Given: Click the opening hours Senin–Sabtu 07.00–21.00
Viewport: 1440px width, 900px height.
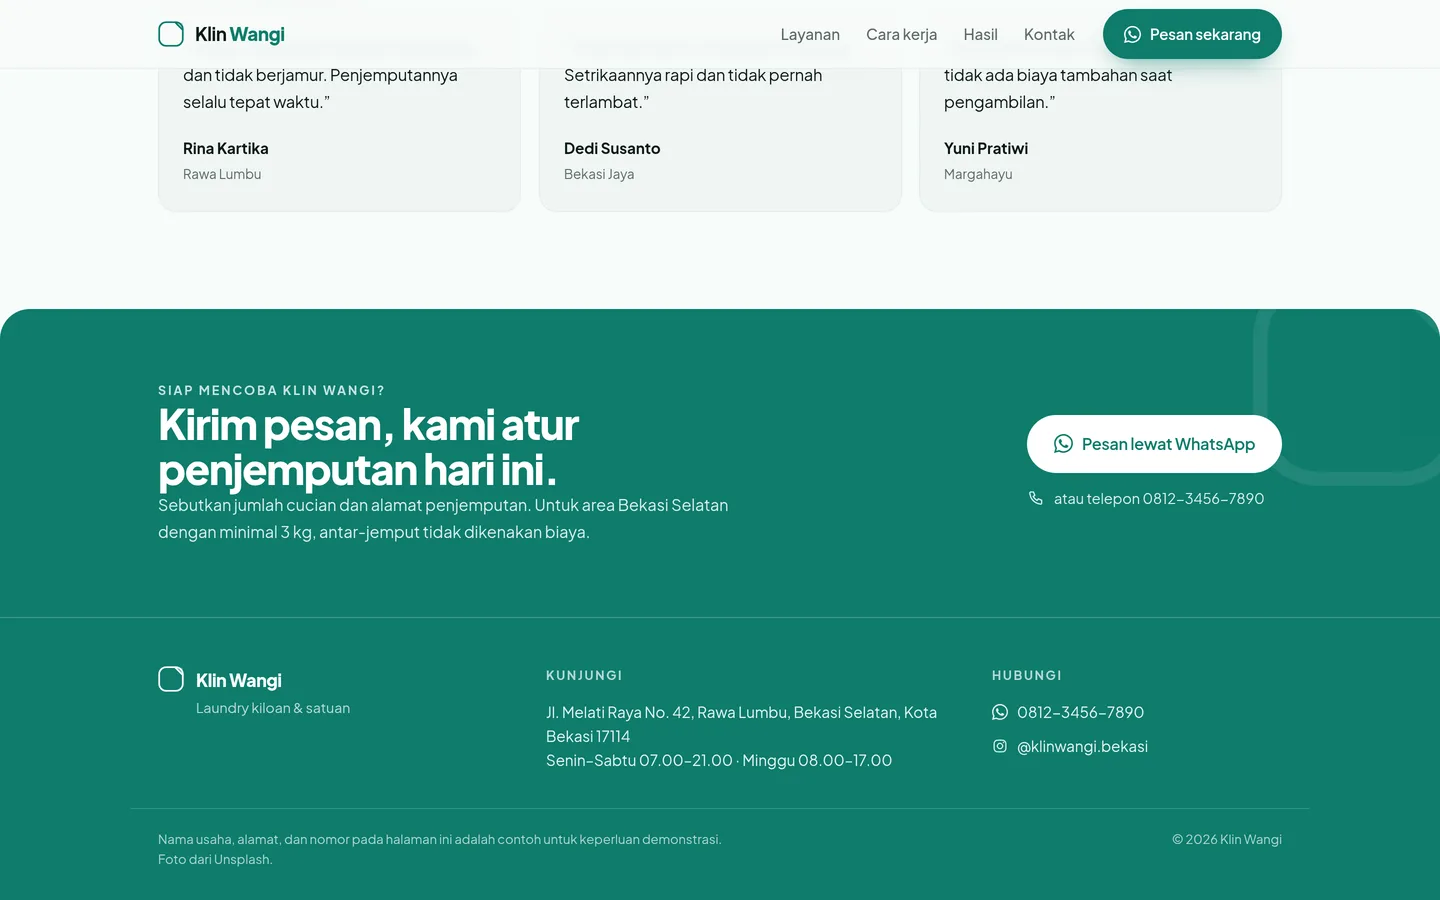Looking at the screenshot, I should (x=719, y=760).
